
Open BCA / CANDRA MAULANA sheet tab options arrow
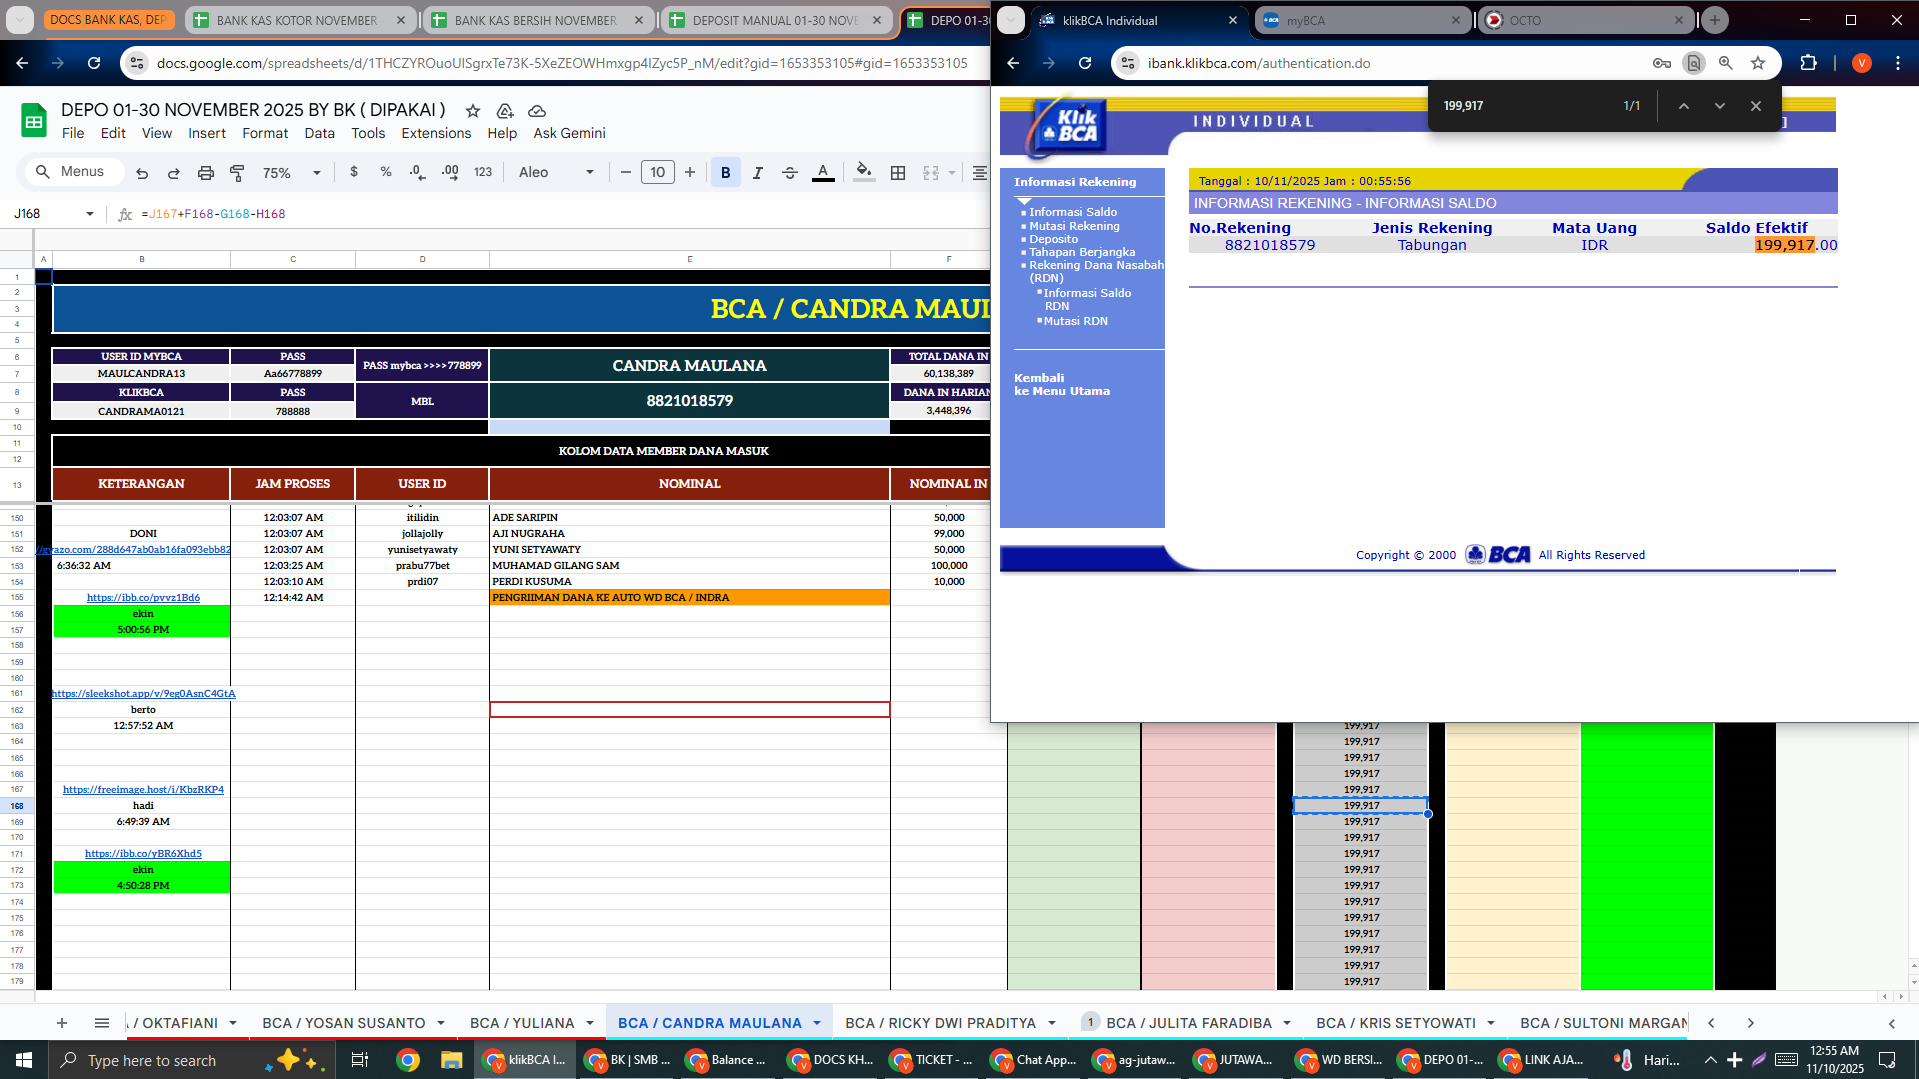[x=817, y=1023]
